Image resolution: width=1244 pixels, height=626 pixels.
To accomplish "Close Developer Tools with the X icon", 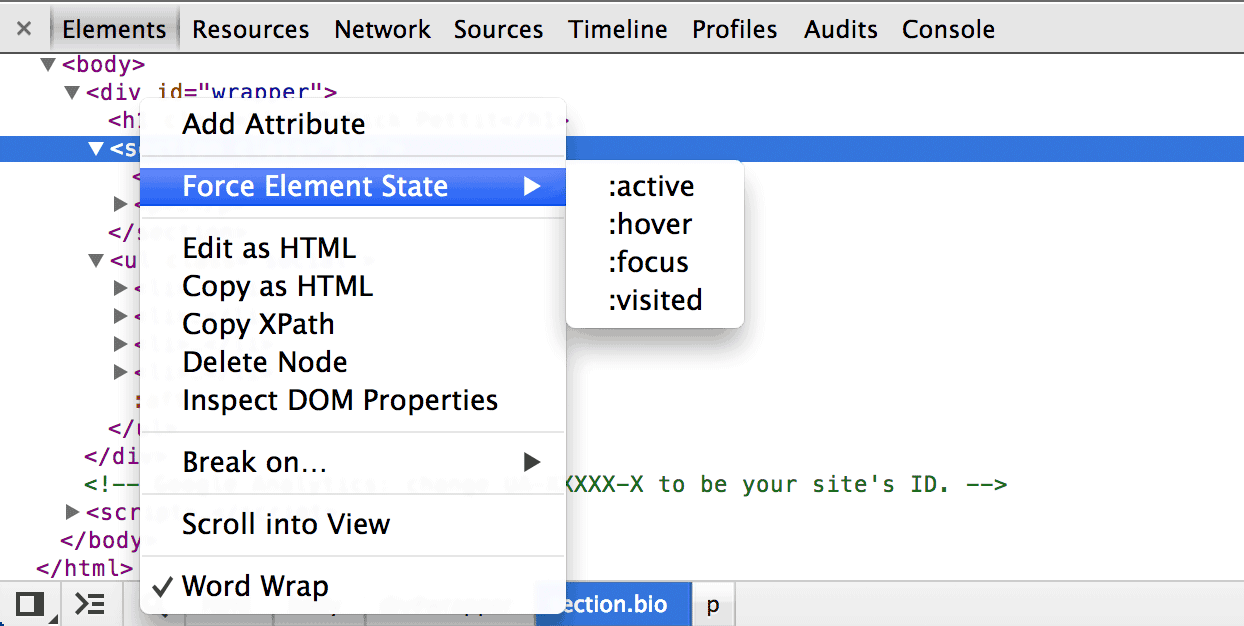I will point(23,28).
